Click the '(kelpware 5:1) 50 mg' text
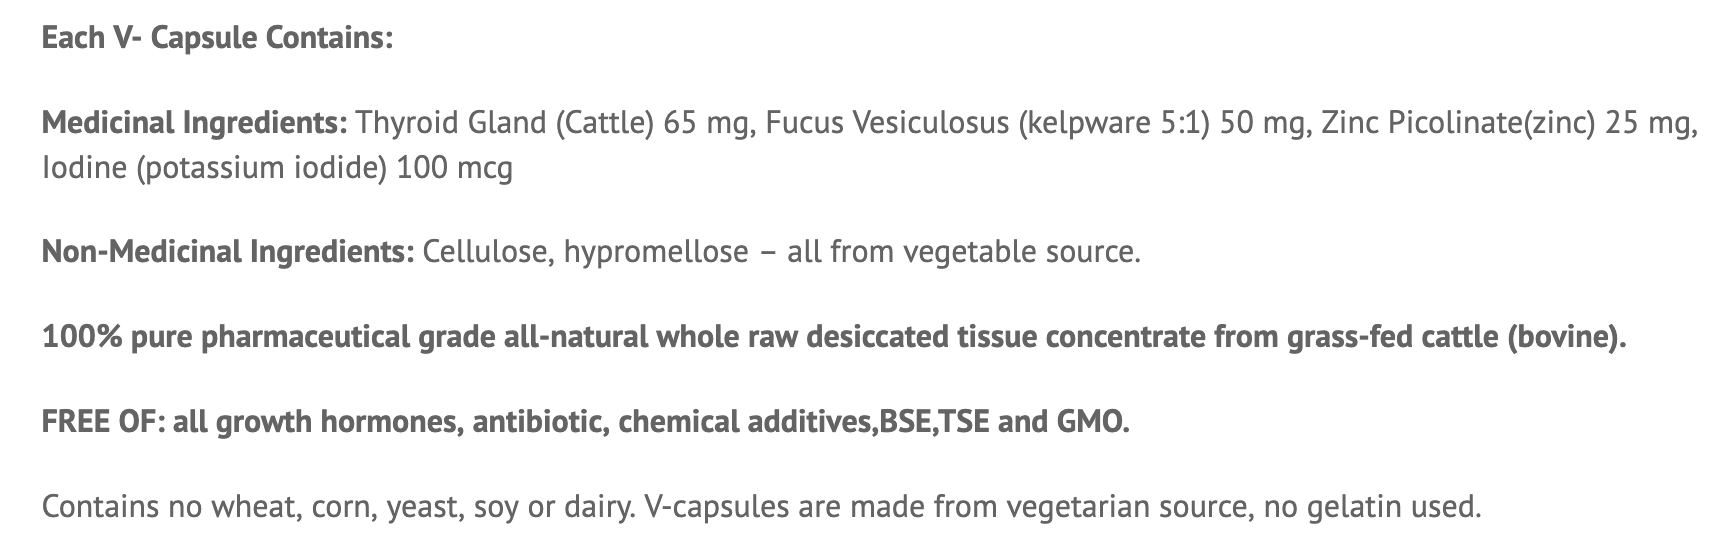This screenshot has height=542, width=1720. click(1160, 123)
